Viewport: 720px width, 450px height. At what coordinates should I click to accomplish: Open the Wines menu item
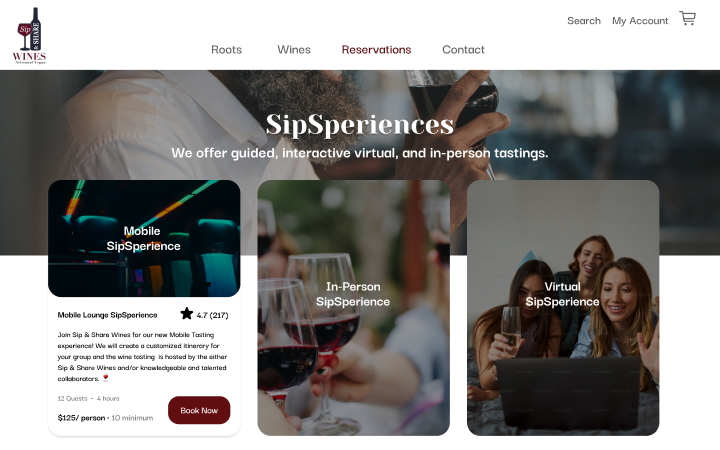[294, 50]
